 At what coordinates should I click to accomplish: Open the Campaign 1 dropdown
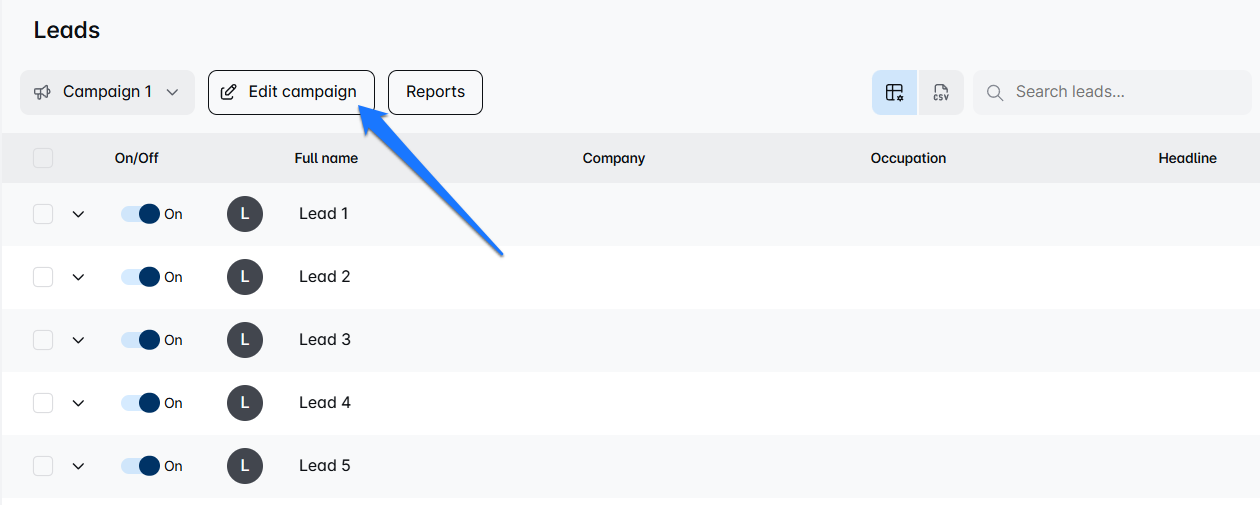point(107,92)
